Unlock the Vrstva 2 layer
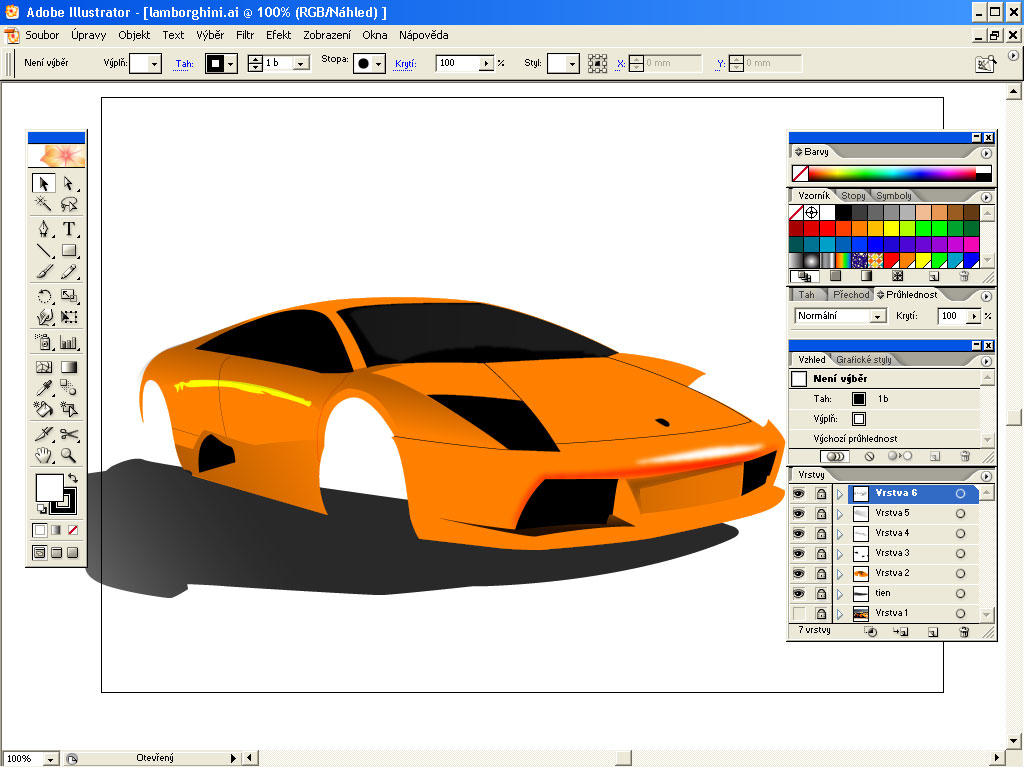This screenshot has width=1024, height=768. tap(819, 573)
